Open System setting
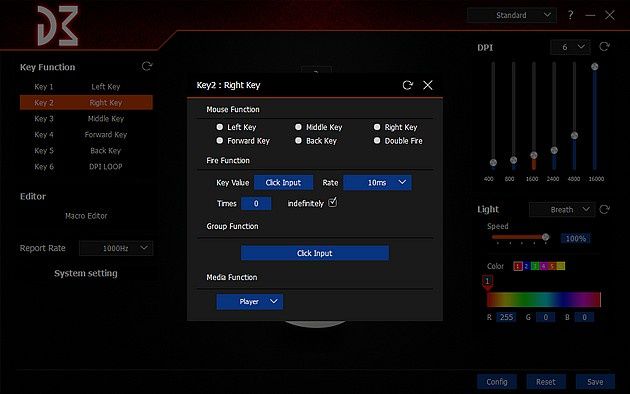630x394 pixels. [86, 274]
